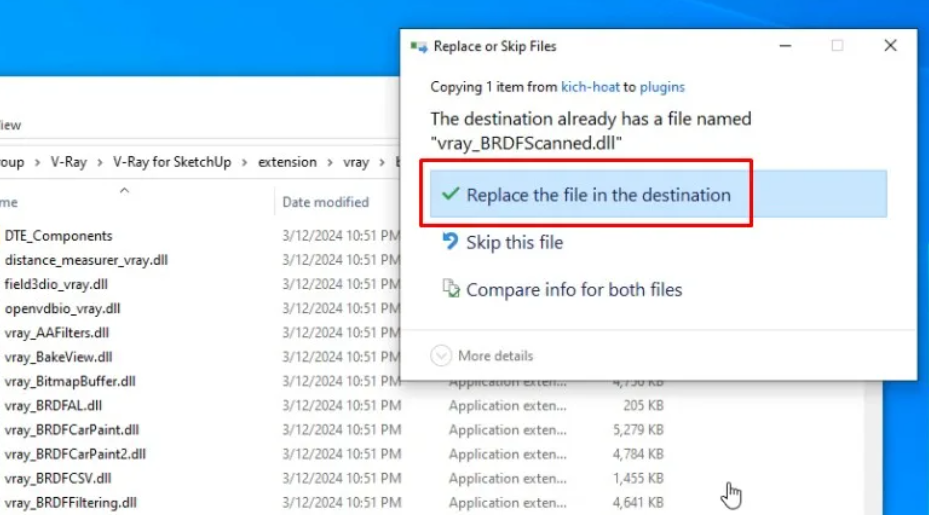The image size is (929, 515).
Task: Minimize the Replace or Skip Files dialog
Action: coord(784,46)
